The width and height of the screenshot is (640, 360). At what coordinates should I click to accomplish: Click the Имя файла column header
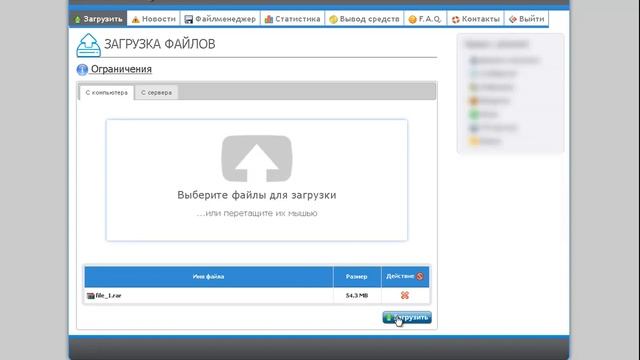[x=209, y=276]
